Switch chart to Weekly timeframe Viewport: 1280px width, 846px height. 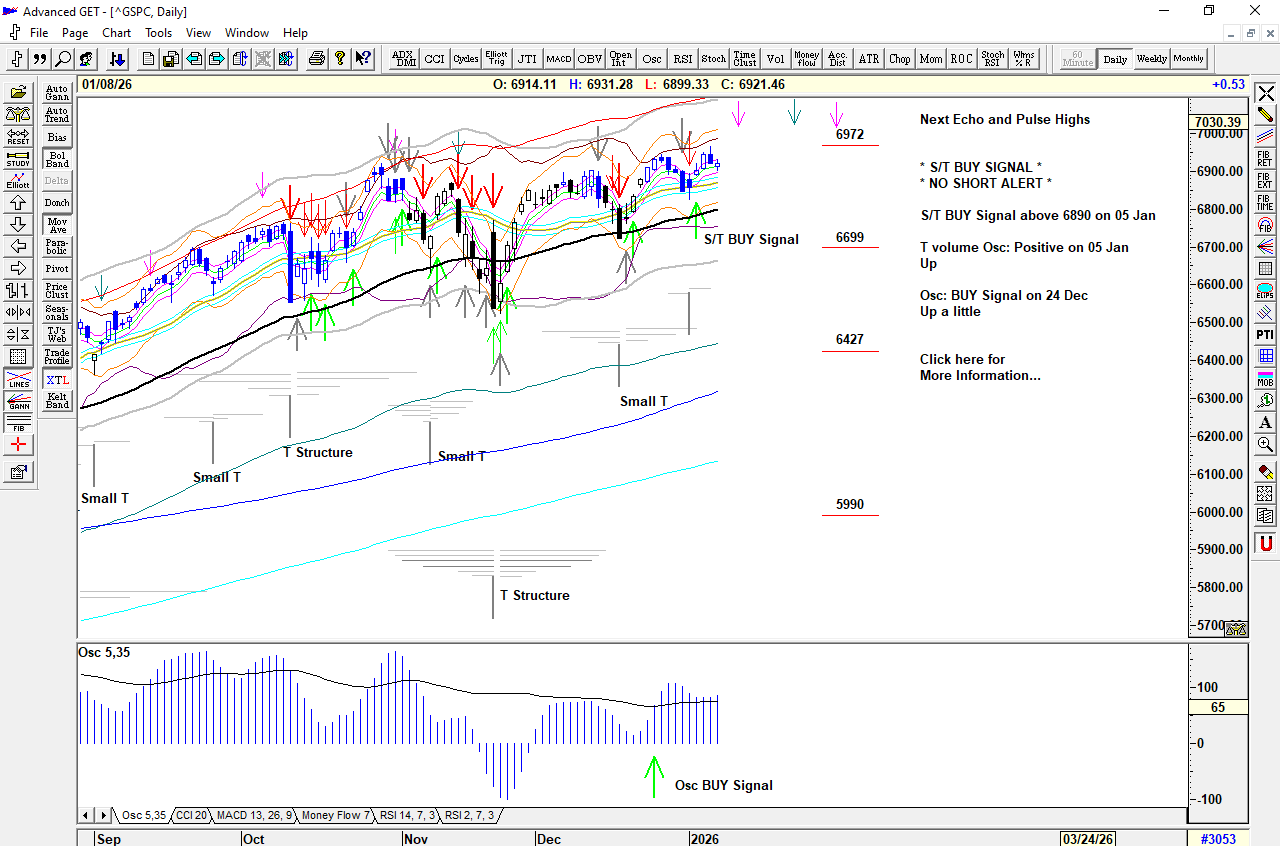click(x=1152, y=59)
